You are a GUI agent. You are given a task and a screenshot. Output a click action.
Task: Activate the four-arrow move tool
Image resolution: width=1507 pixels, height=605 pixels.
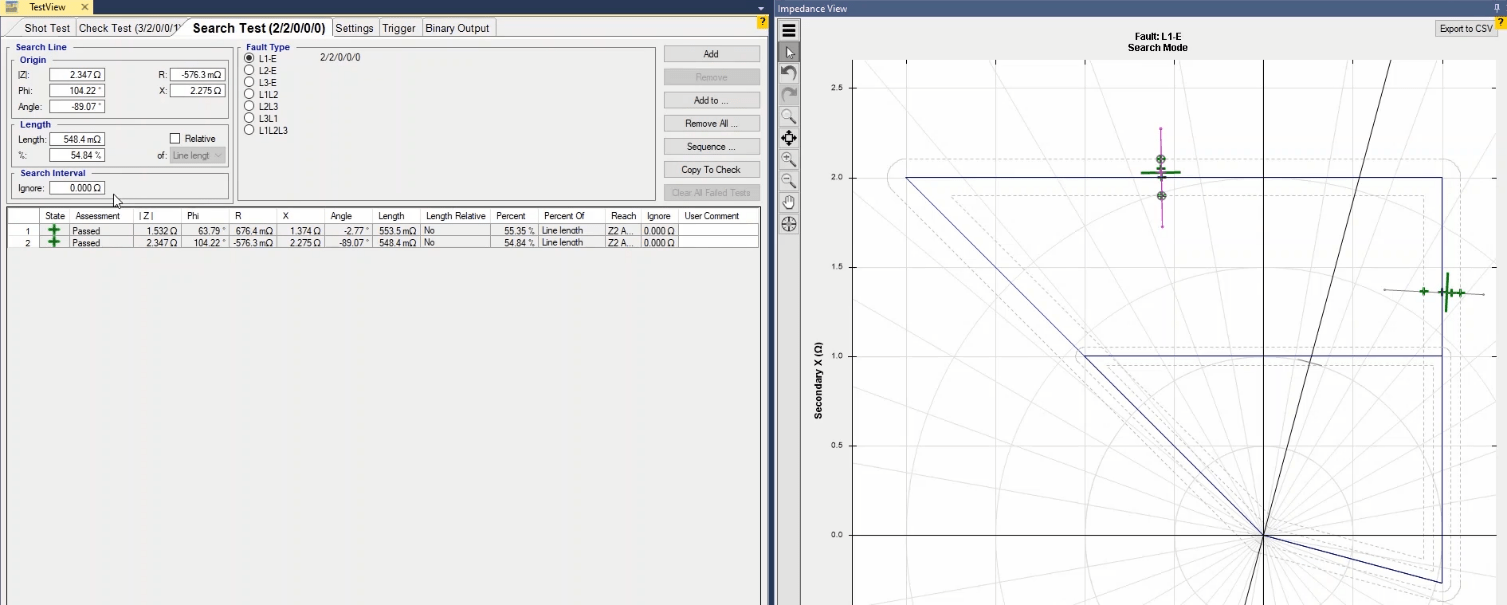coord(789,138)
